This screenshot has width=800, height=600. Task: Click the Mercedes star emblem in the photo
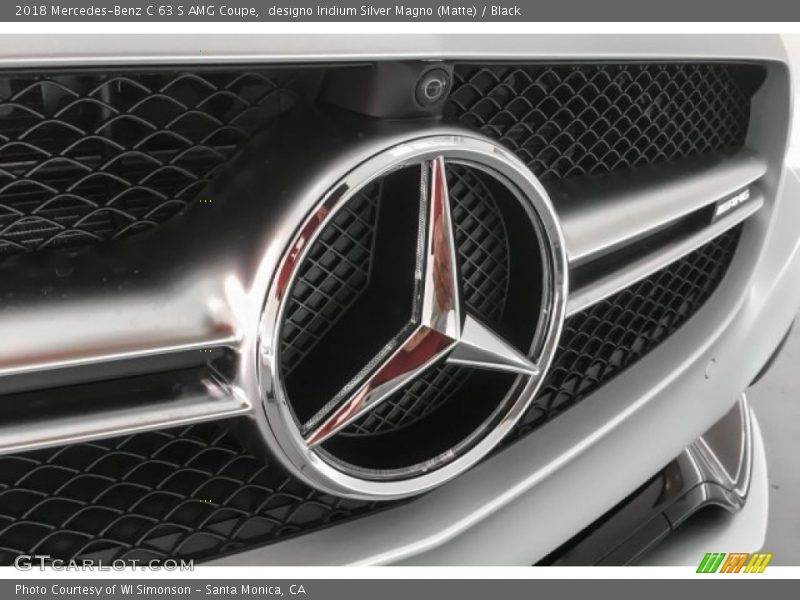point(412,315)
